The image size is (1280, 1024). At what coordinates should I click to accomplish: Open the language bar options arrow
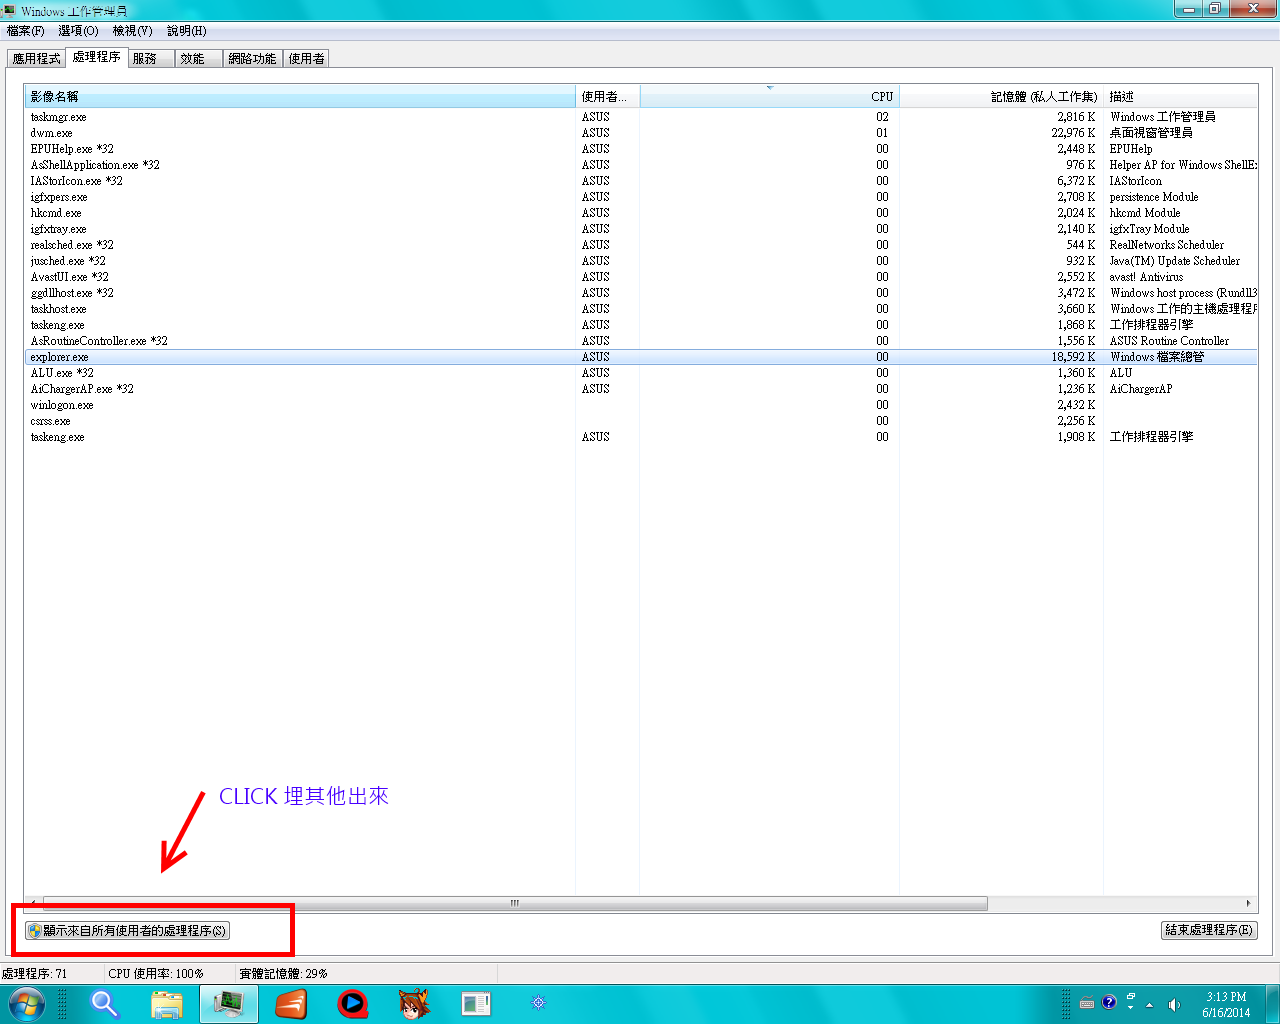[1131, 1009]
